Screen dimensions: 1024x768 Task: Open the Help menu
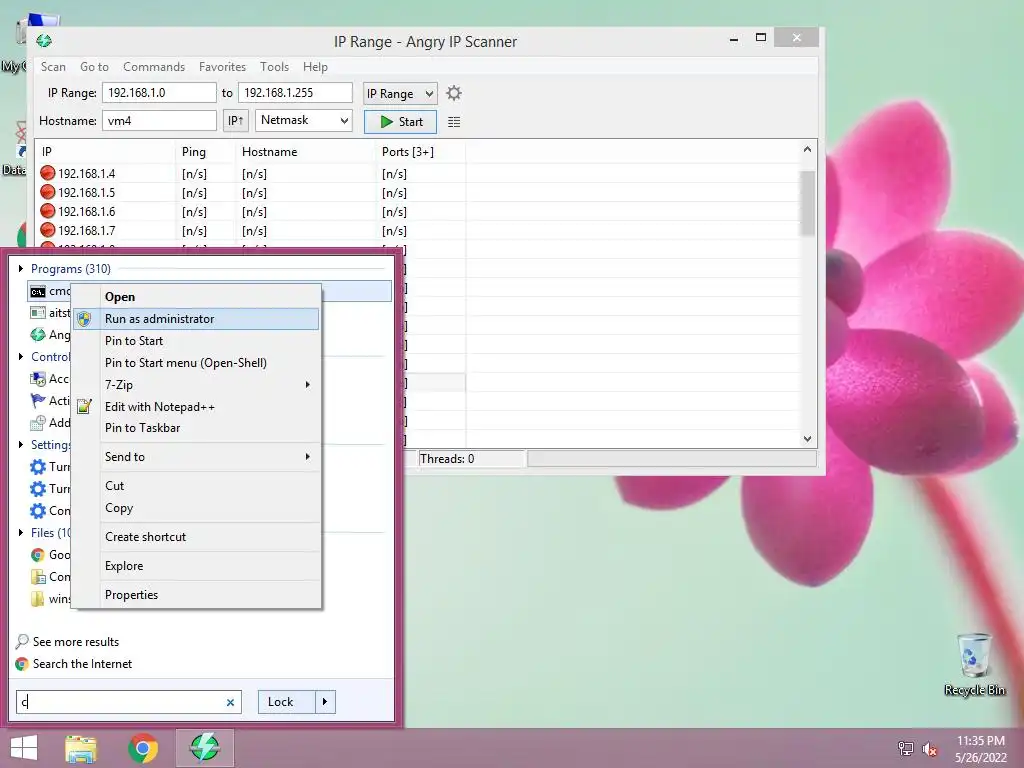pos(315,67)
